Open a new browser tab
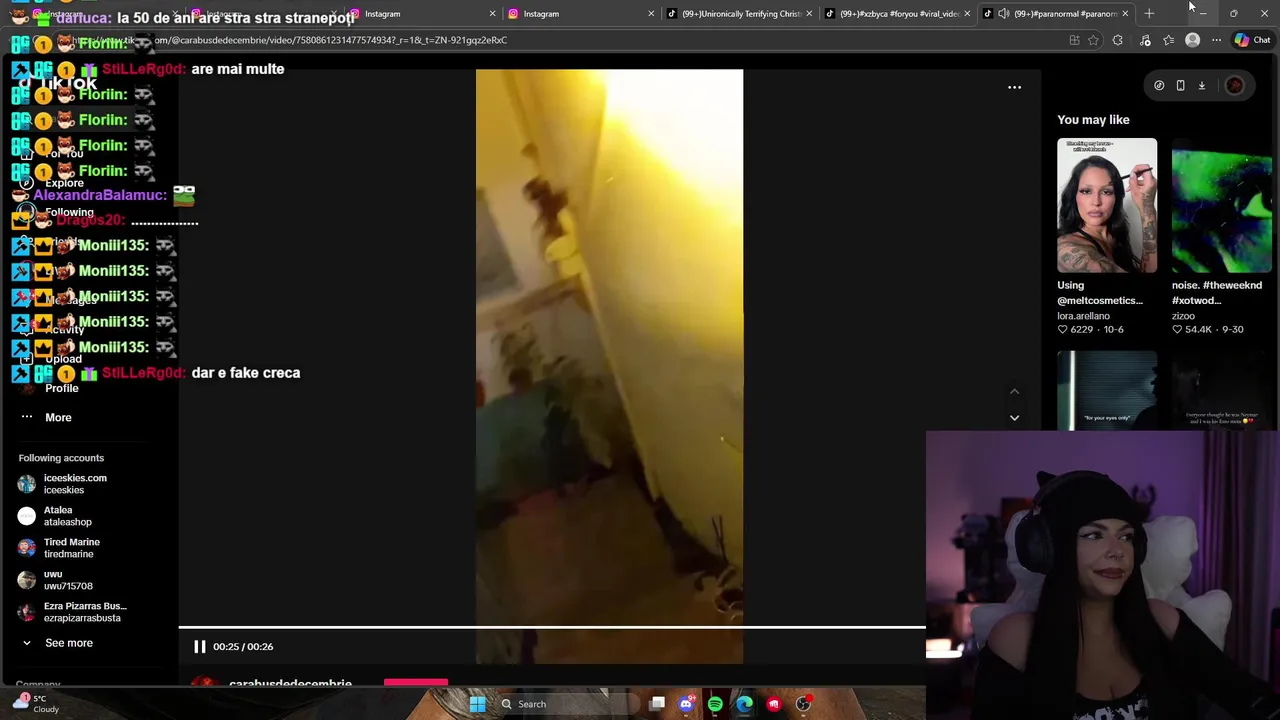Viewport: 1280px width, 720px height. (x=1149, y=14)
